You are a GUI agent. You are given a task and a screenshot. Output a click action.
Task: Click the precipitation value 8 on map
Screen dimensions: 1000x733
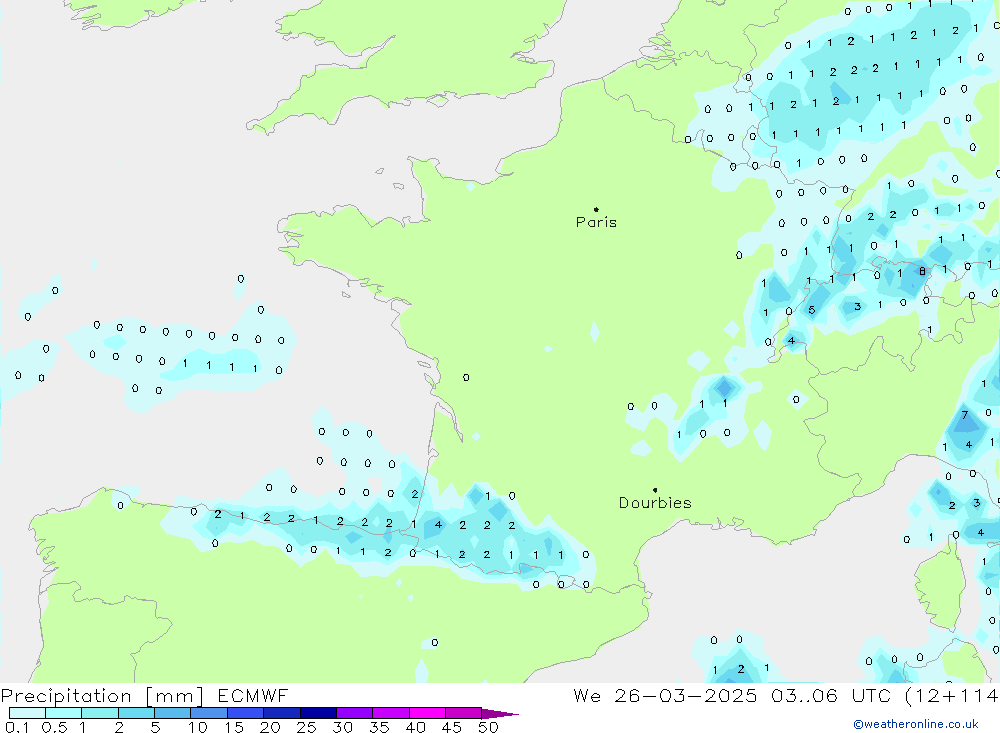pyautogui.click(x=922, y=271)
